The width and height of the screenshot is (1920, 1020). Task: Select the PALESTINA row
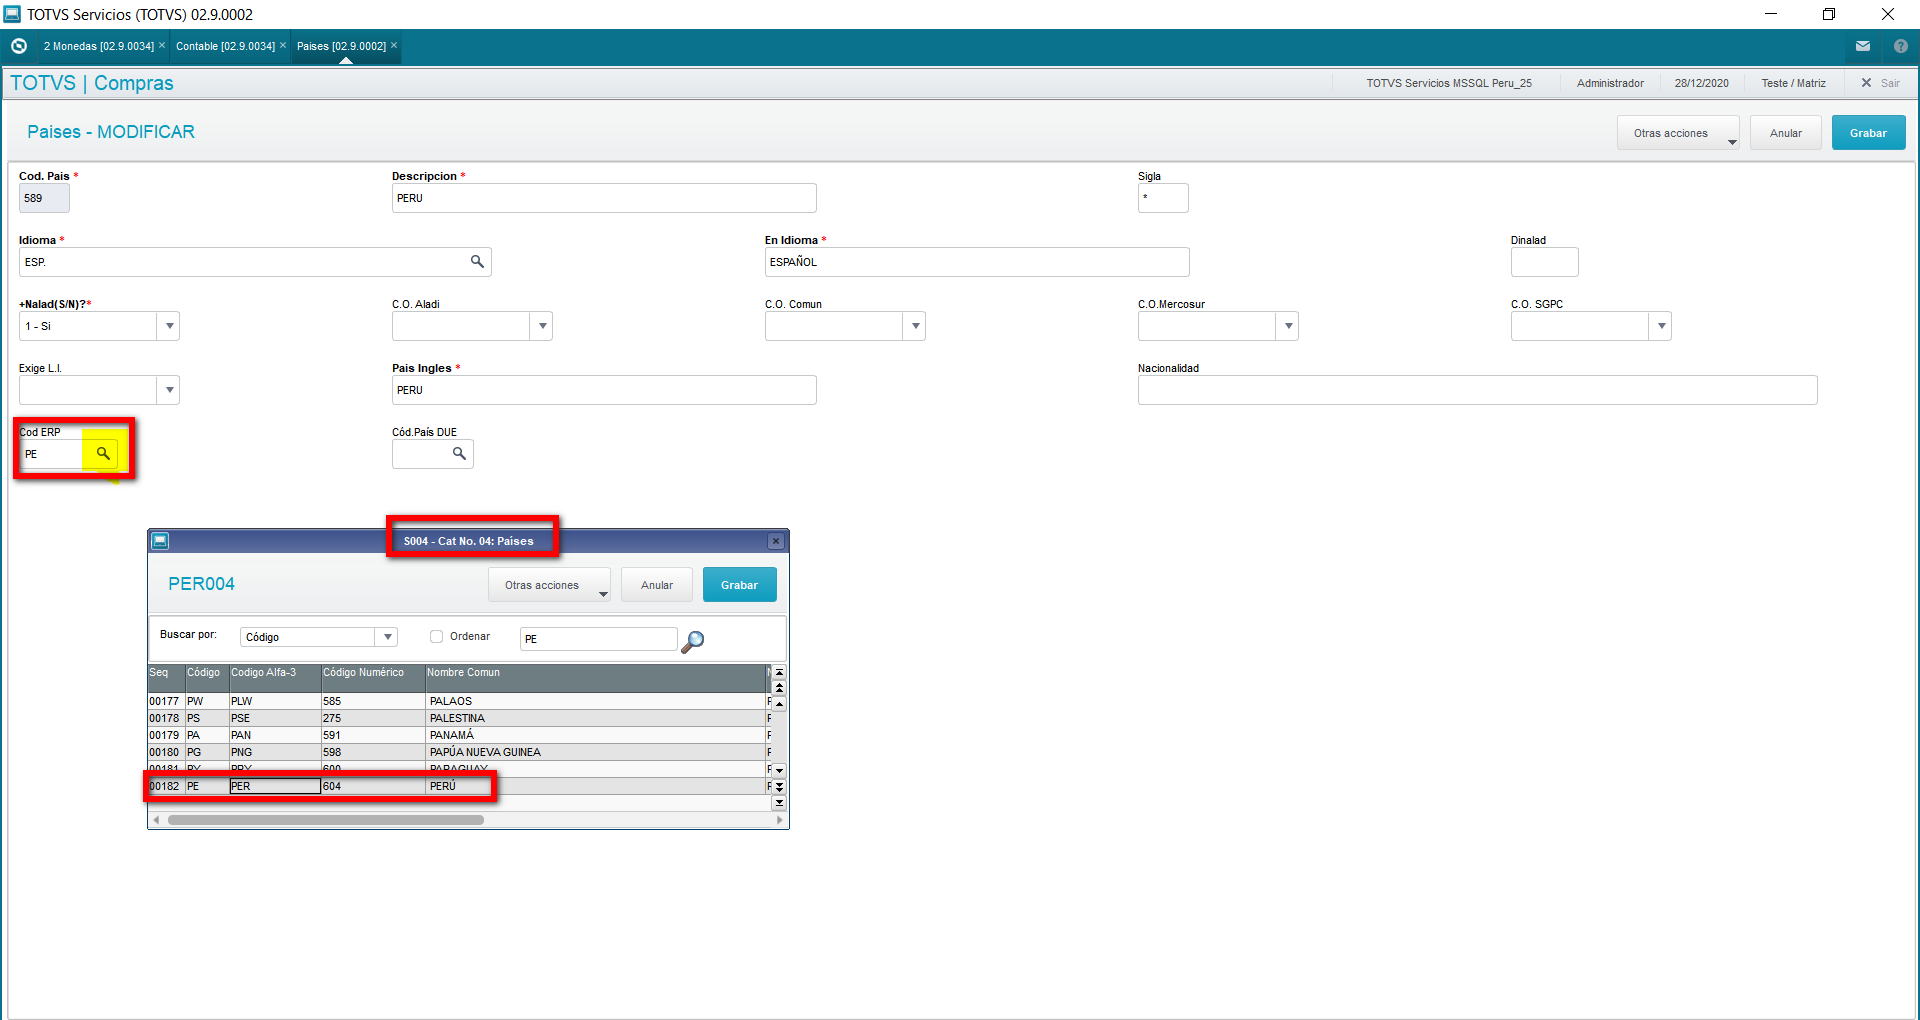[x=457, y=718]
